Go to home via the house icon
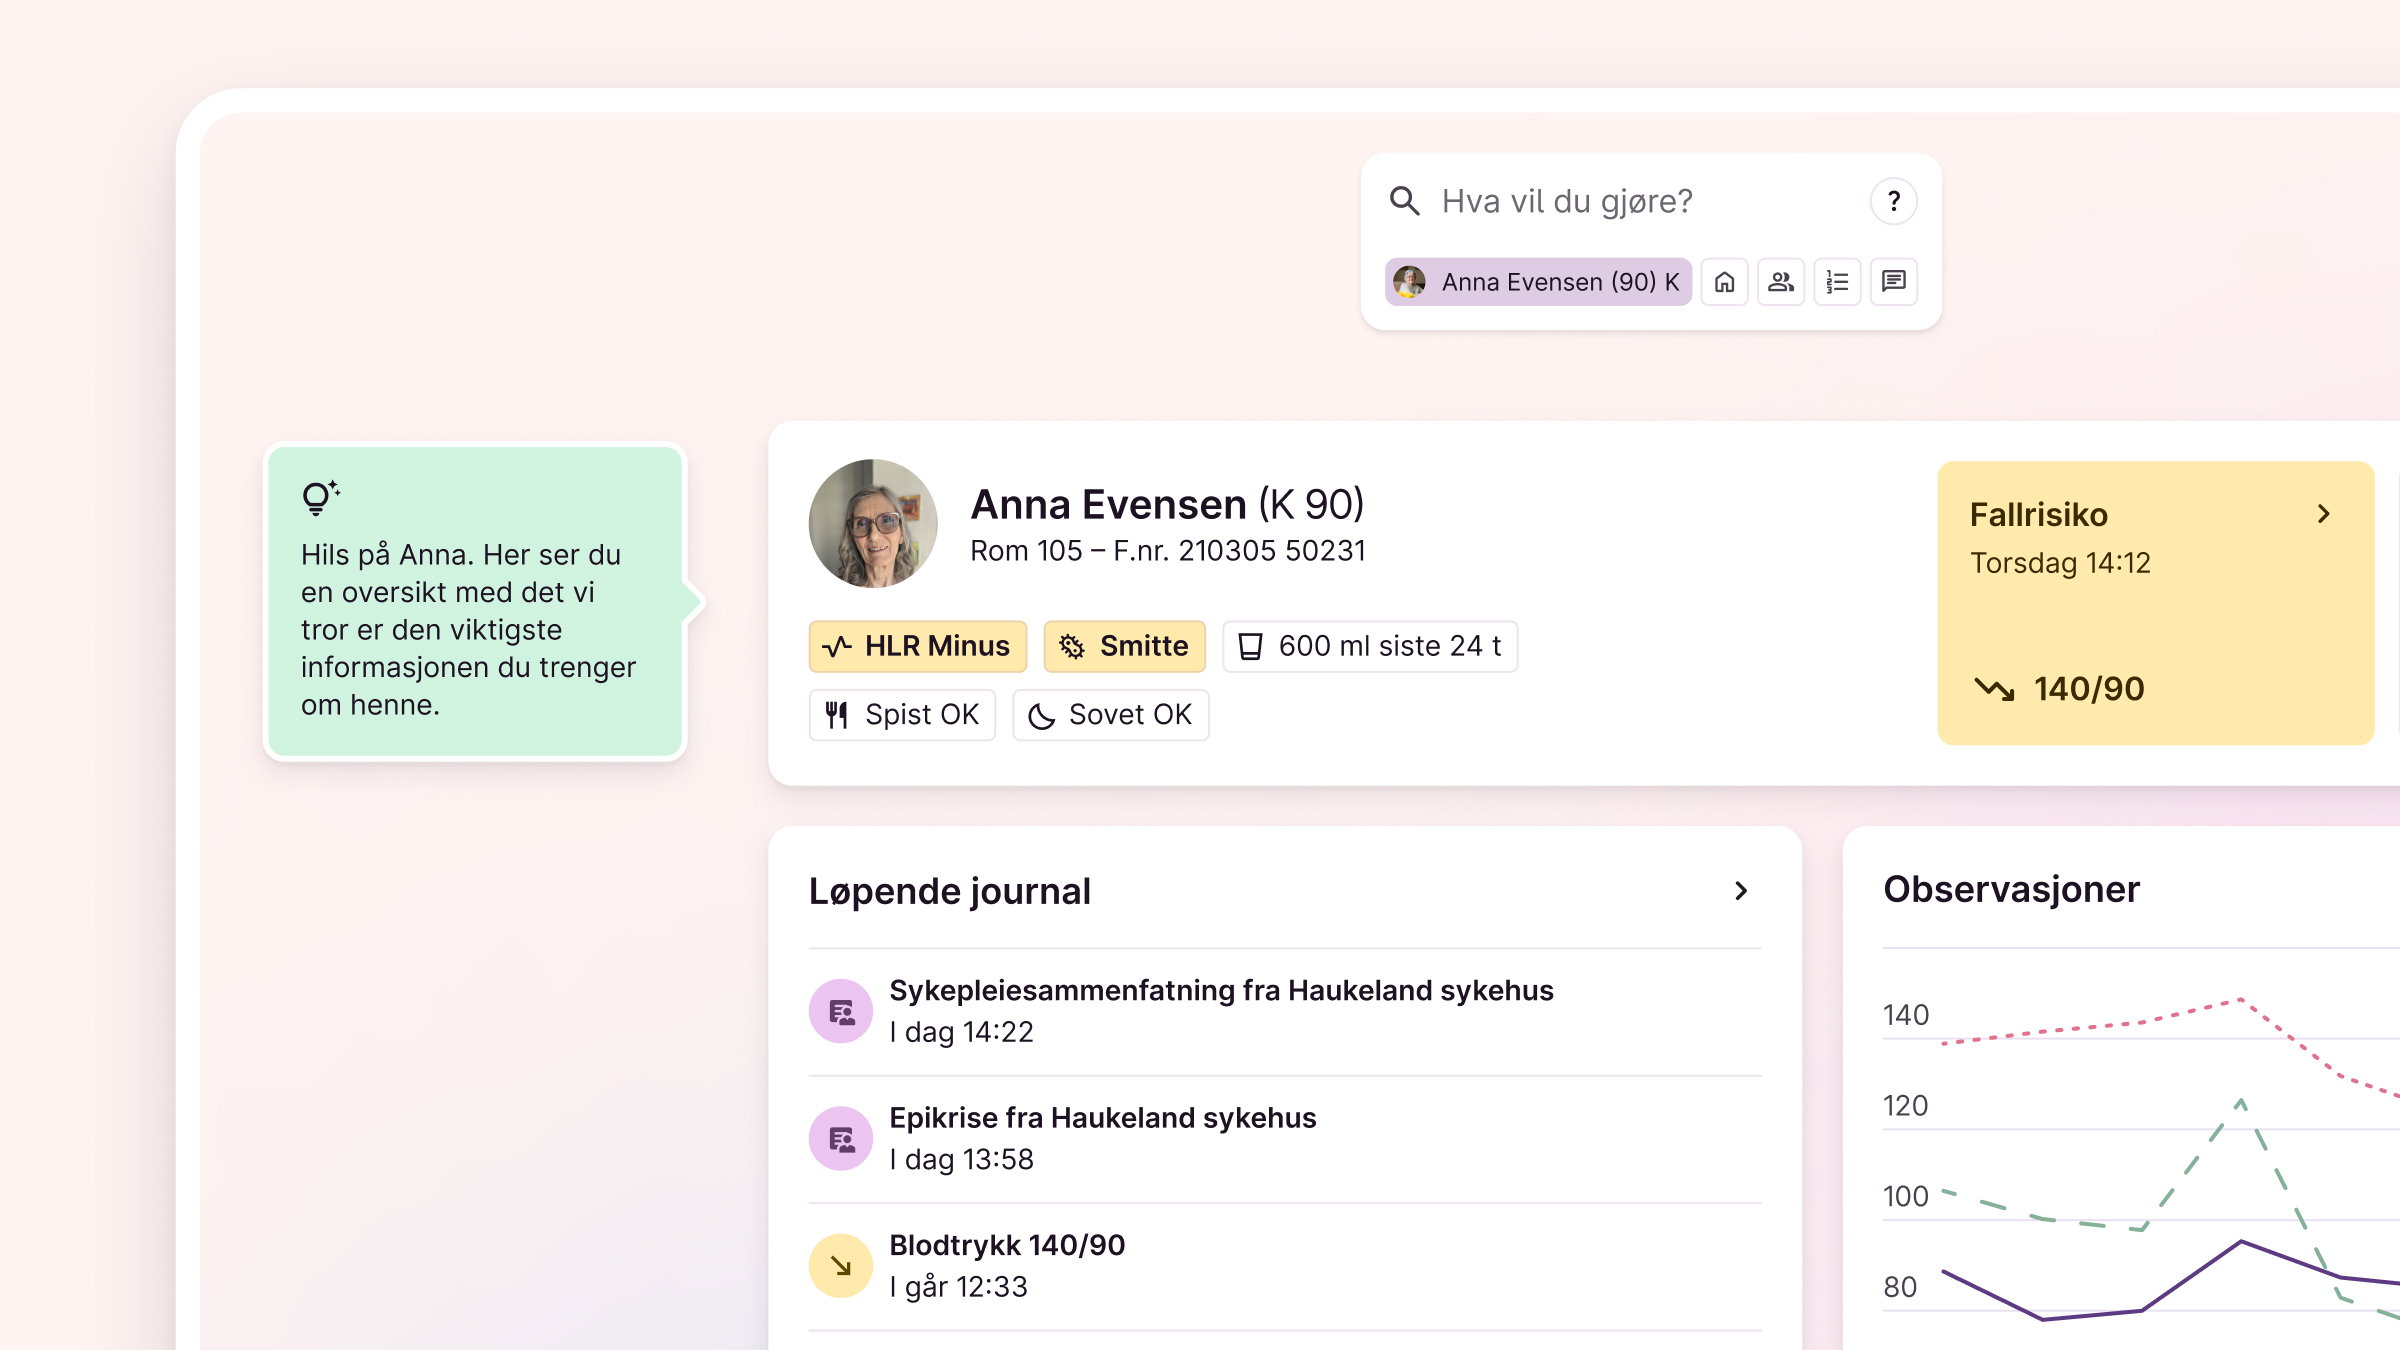The height and width of the screenshot is (1350, 2400). [1724, 282]
